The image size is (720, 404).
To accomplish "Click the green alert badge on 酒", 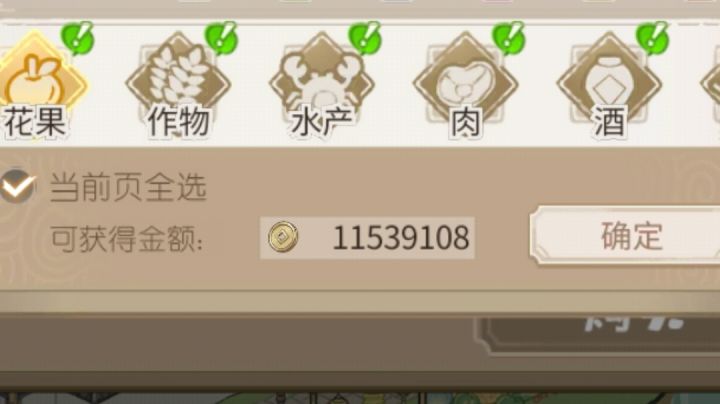I will (x=652, y=38).
